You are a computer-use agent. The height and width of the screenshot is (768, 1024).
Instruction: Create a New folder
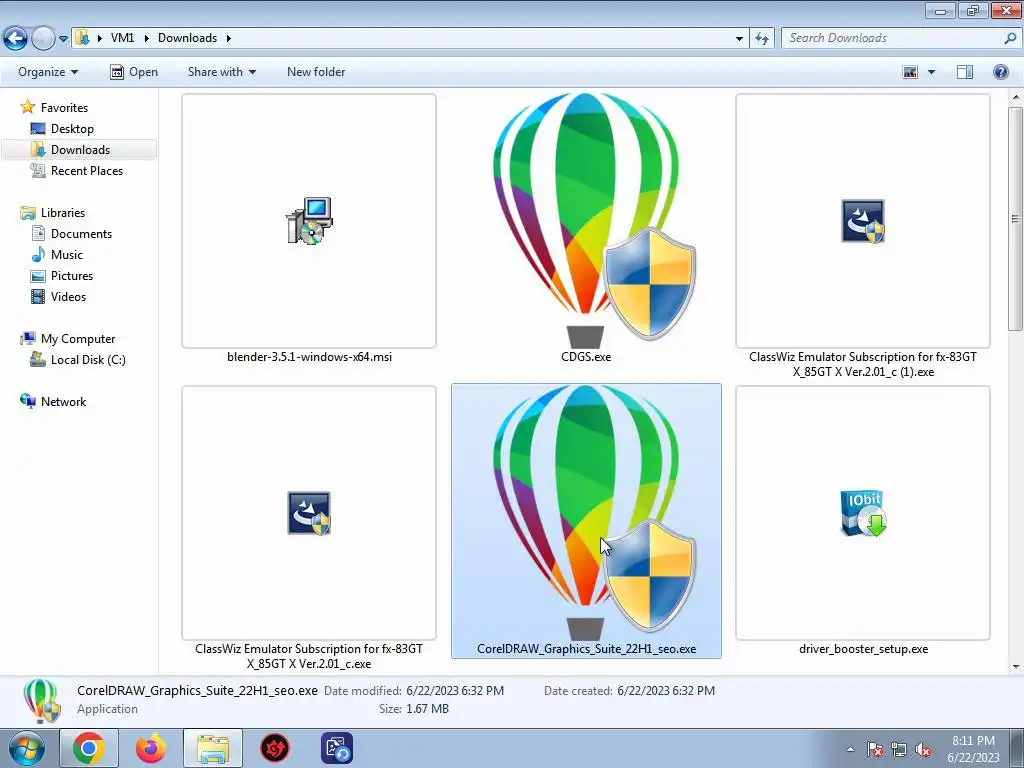[316, 72]
